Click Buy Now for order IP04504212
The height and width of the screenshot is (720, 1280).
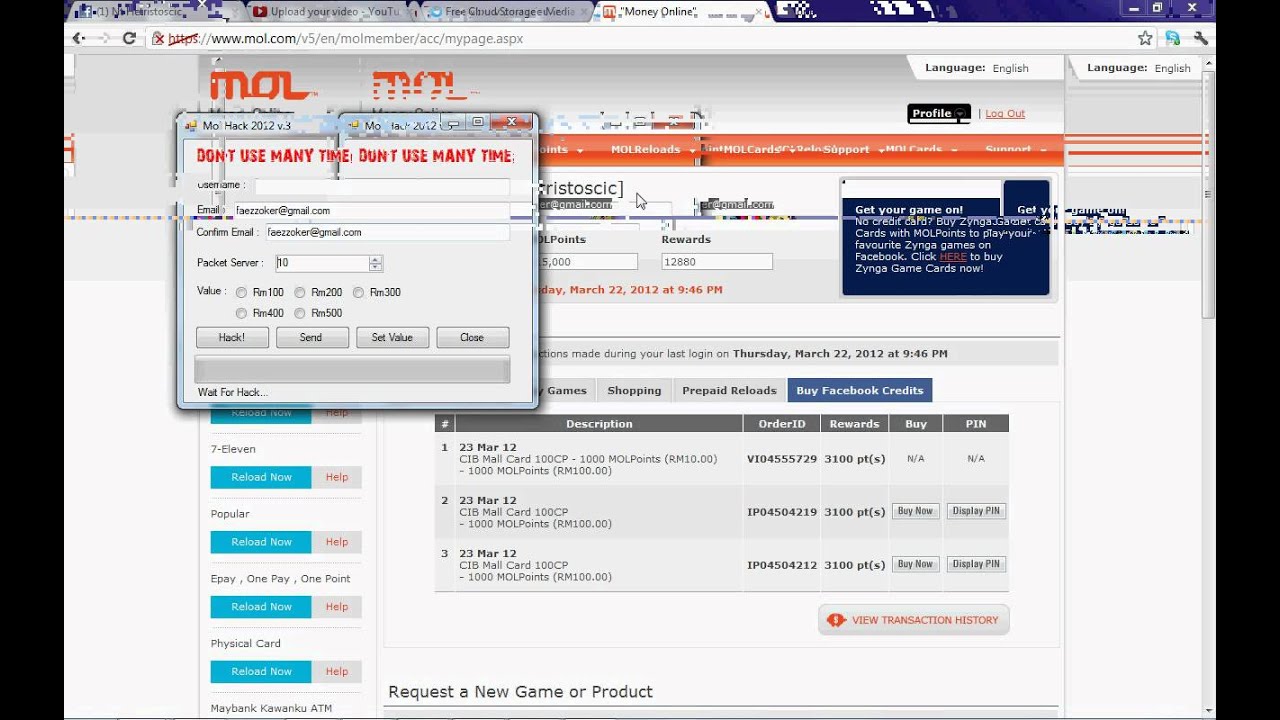tap(915, 564)
